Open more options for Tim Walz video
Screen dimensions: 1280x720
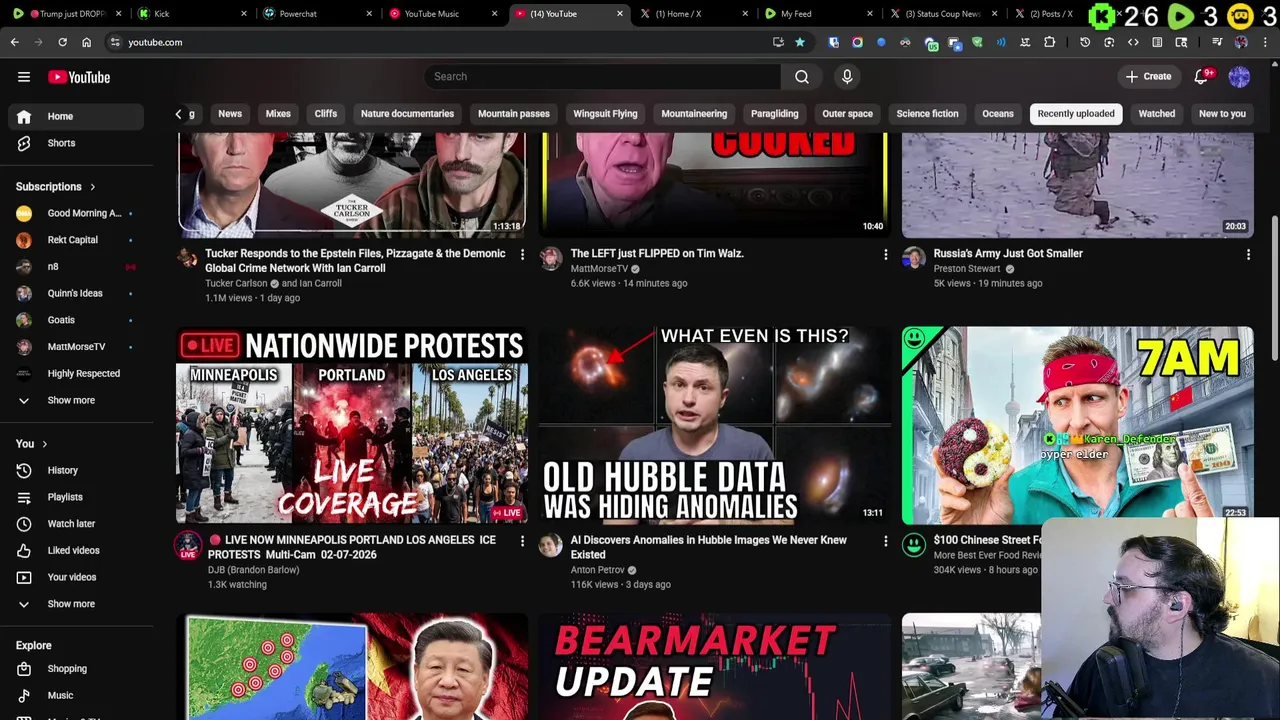tap(885, 255)
